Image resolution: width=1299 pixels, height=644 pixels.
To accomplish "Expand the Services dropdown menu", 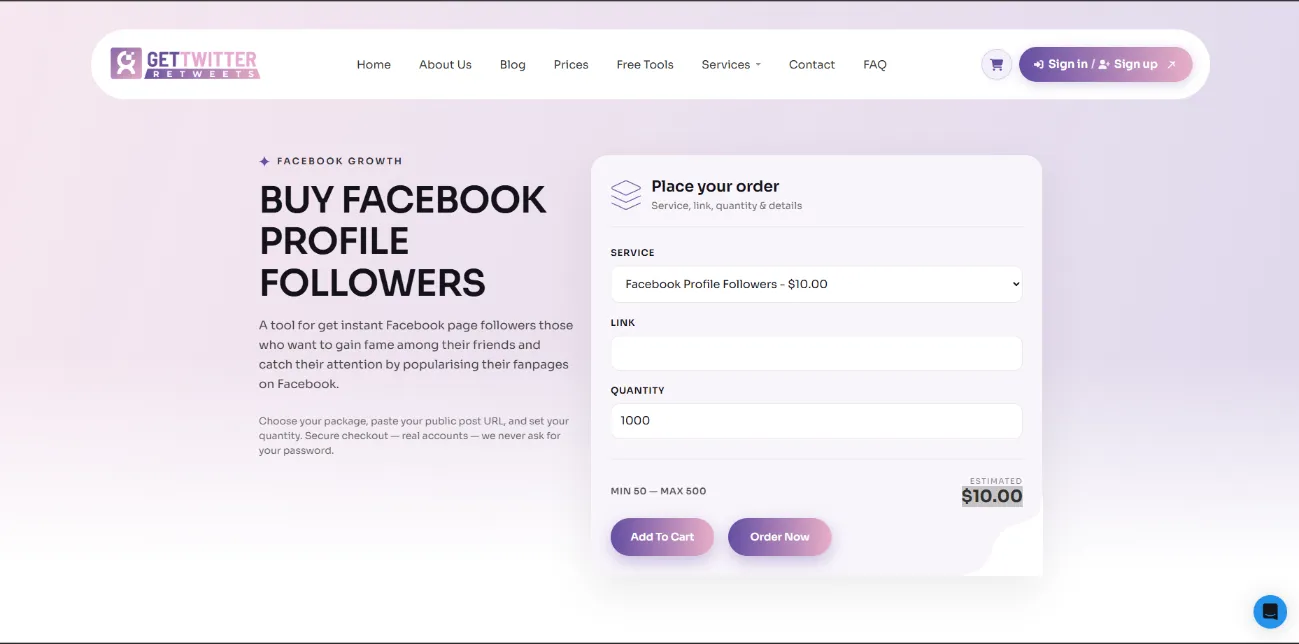I will pyautogui.click(x=731, y=64).
